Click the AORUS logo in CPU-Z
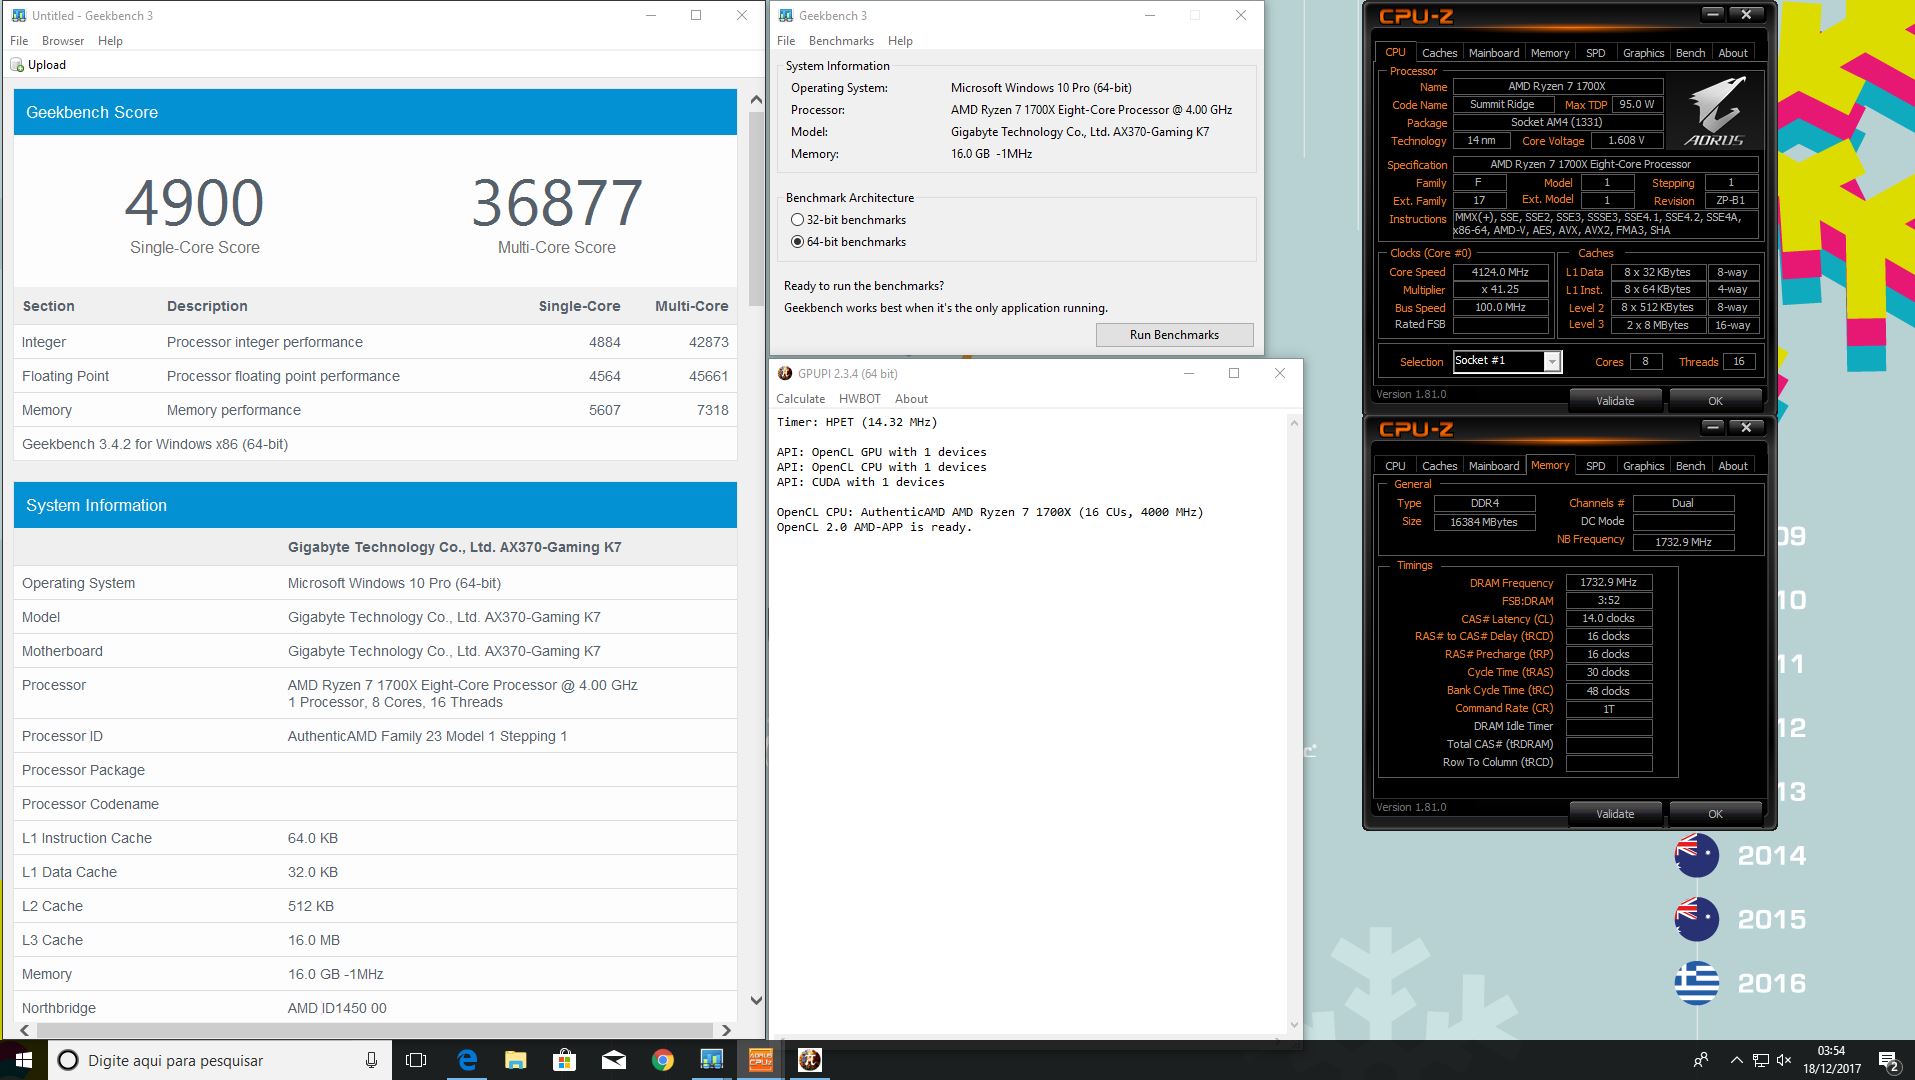The image size is (1915, 1080). pos(1714,111)
